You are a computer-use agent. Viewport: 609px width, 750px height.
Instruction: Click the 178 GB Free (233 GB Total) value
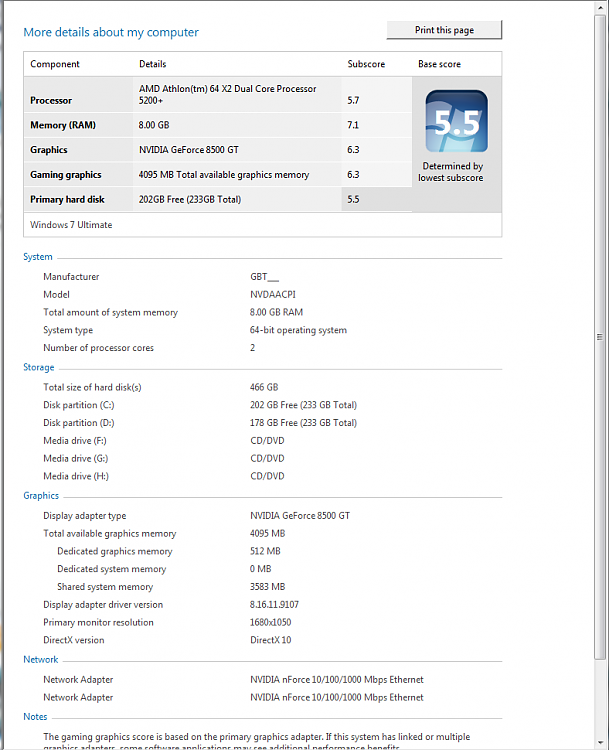point(303,423)
